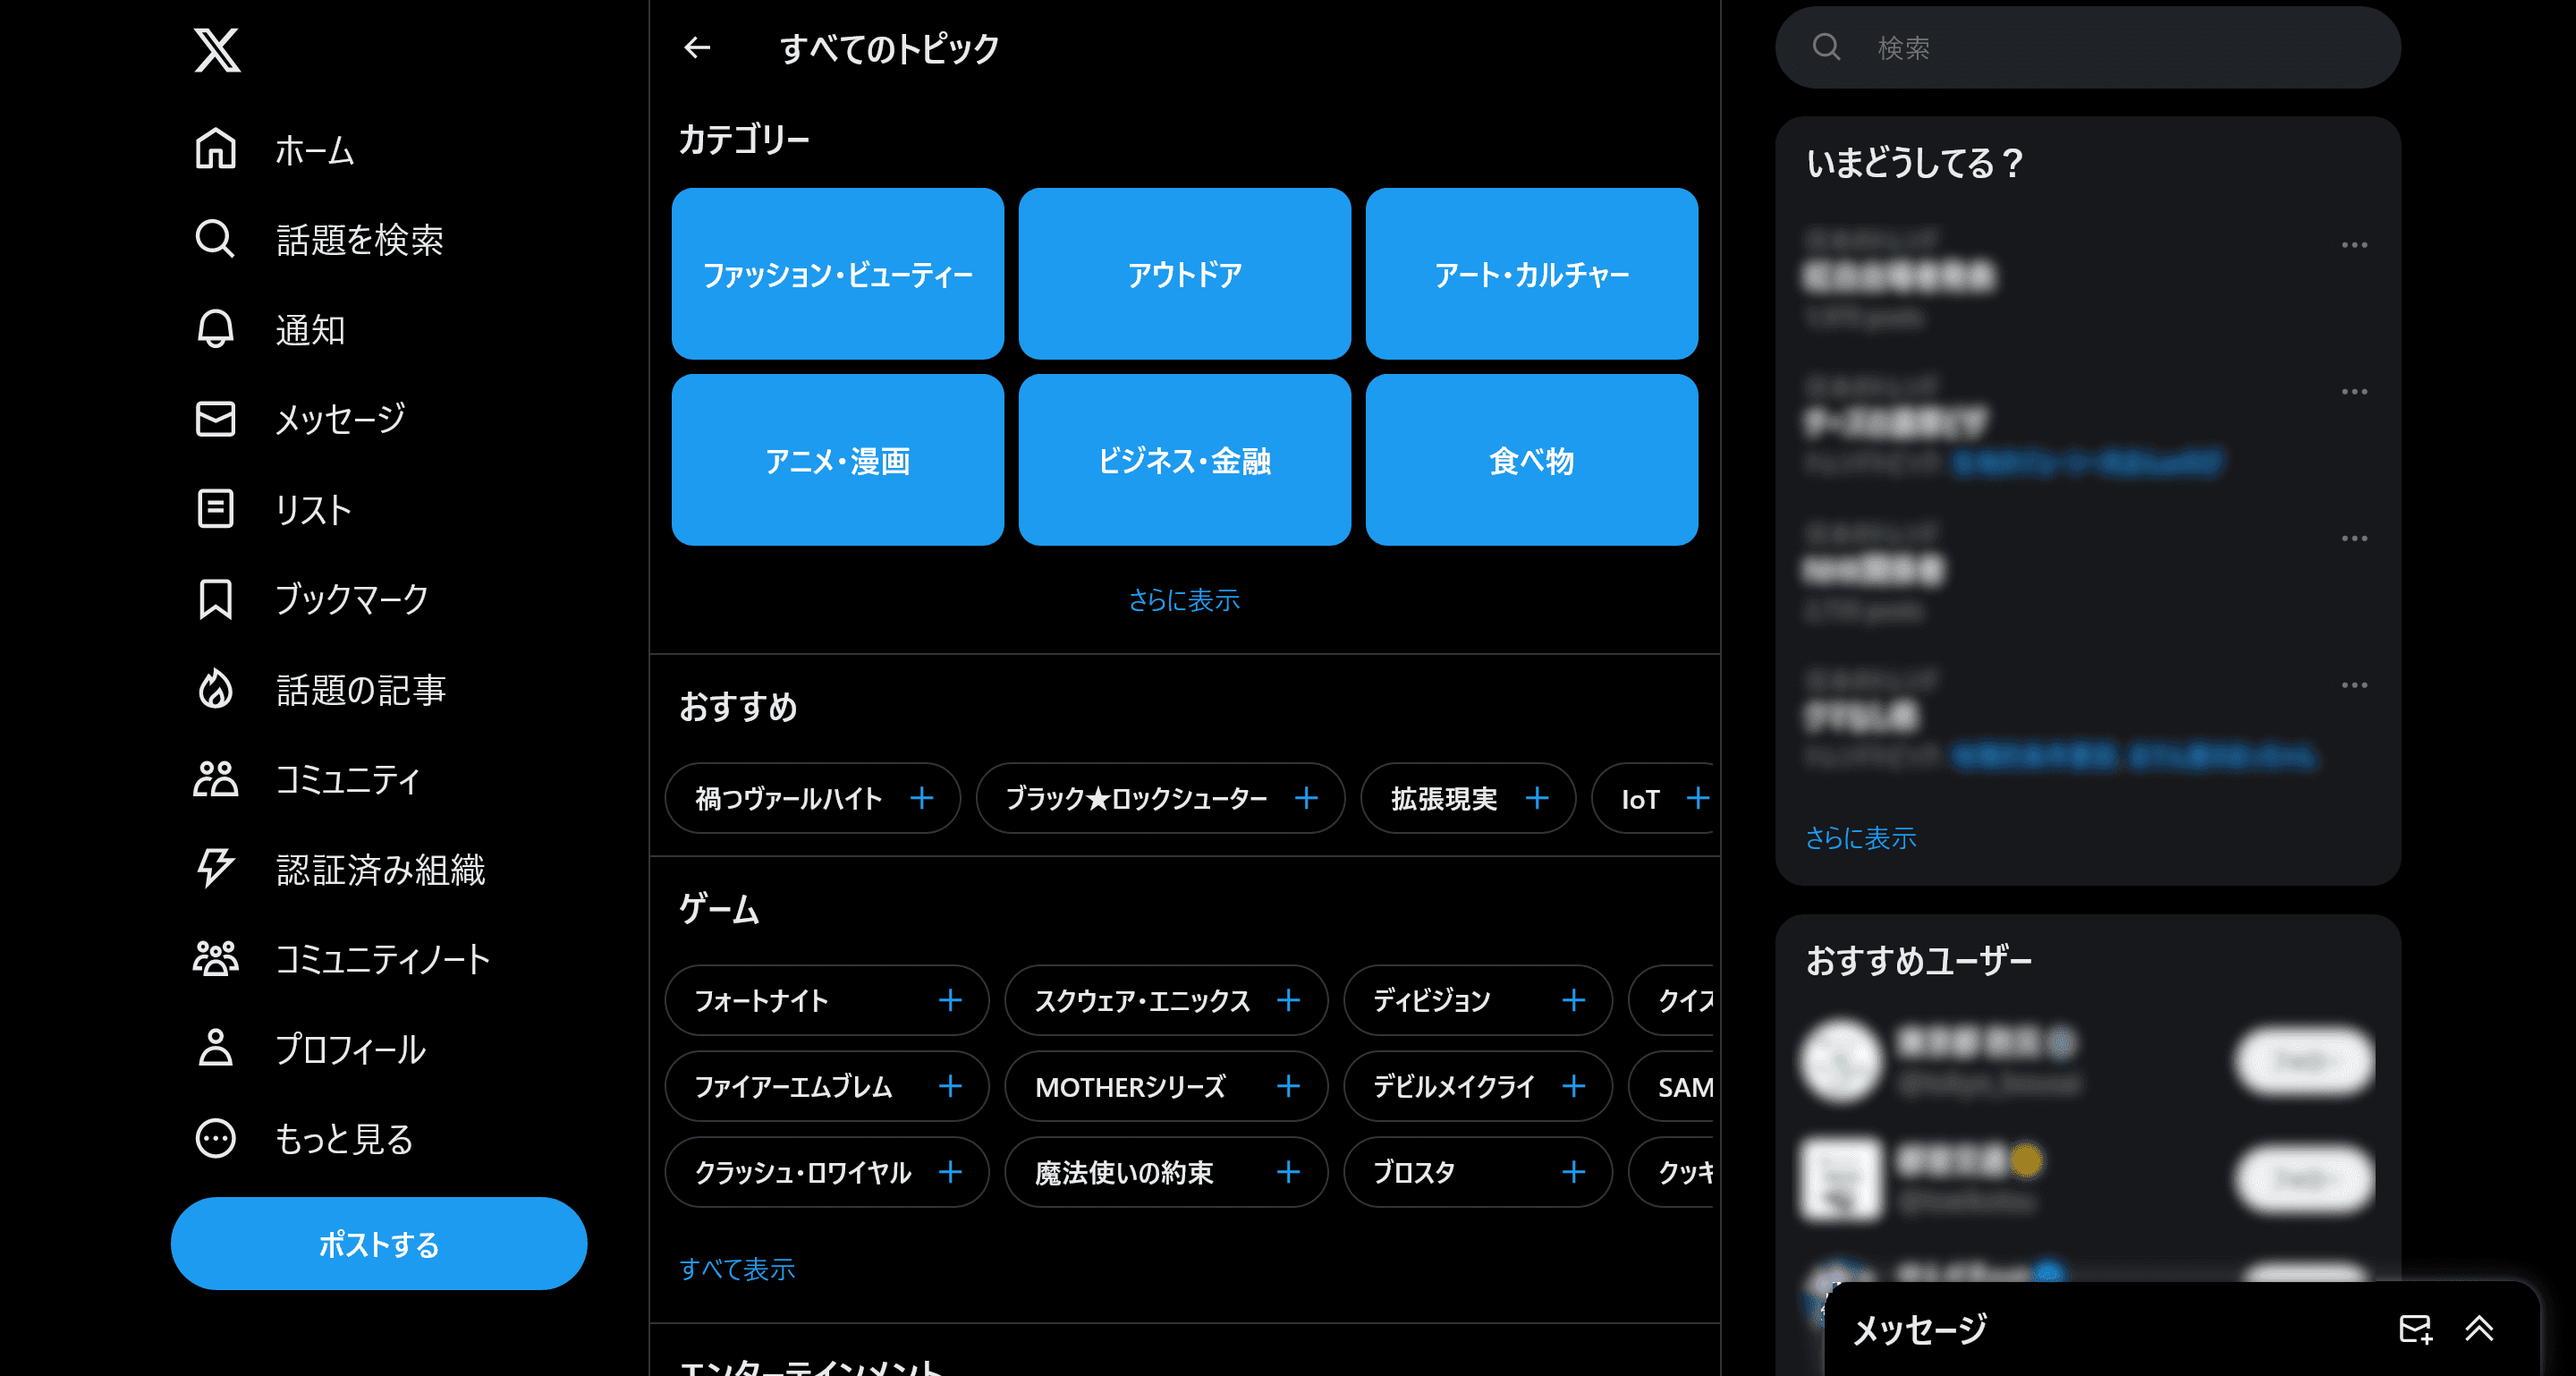Click the X logo
This screenshot has width=2576, height=1376.
(217, 50)
